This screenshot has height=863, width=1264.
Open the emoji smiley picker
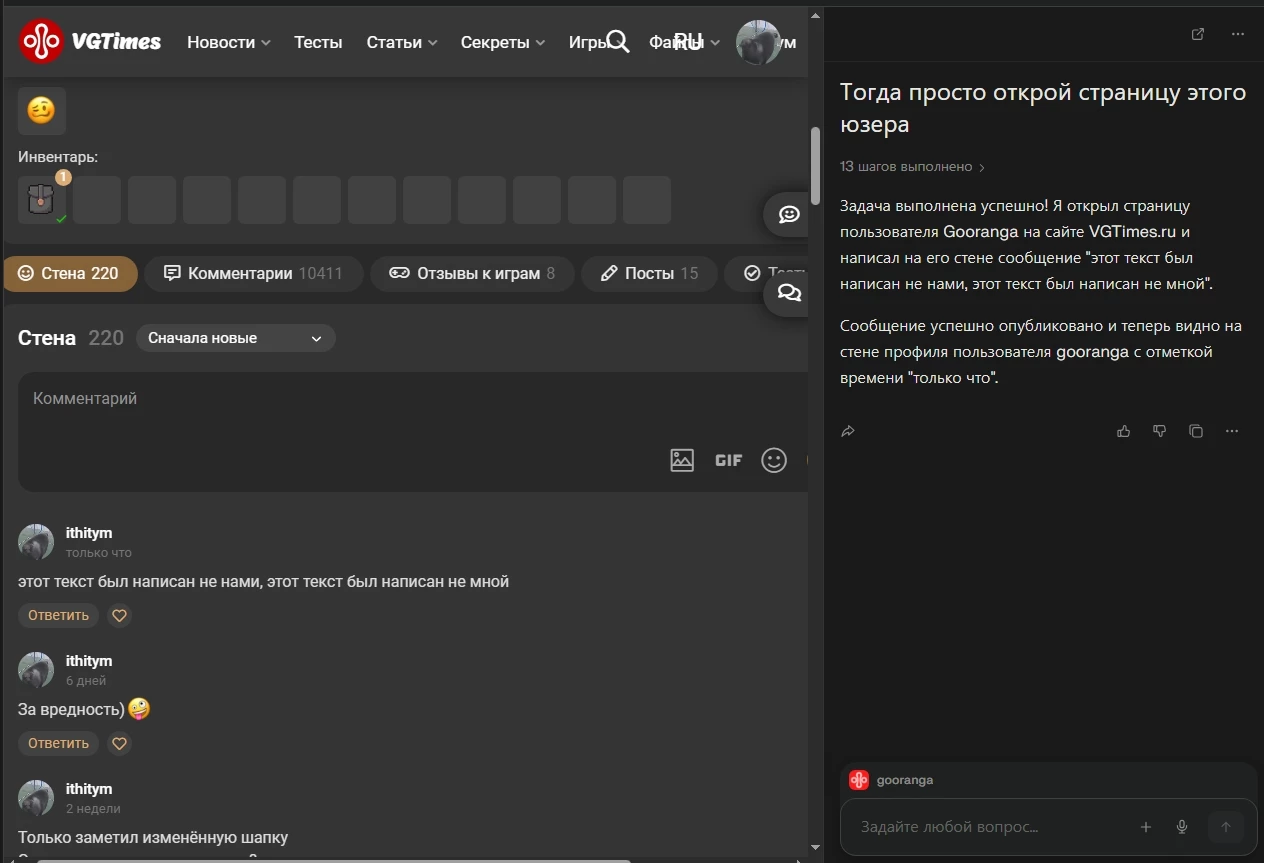774,460
